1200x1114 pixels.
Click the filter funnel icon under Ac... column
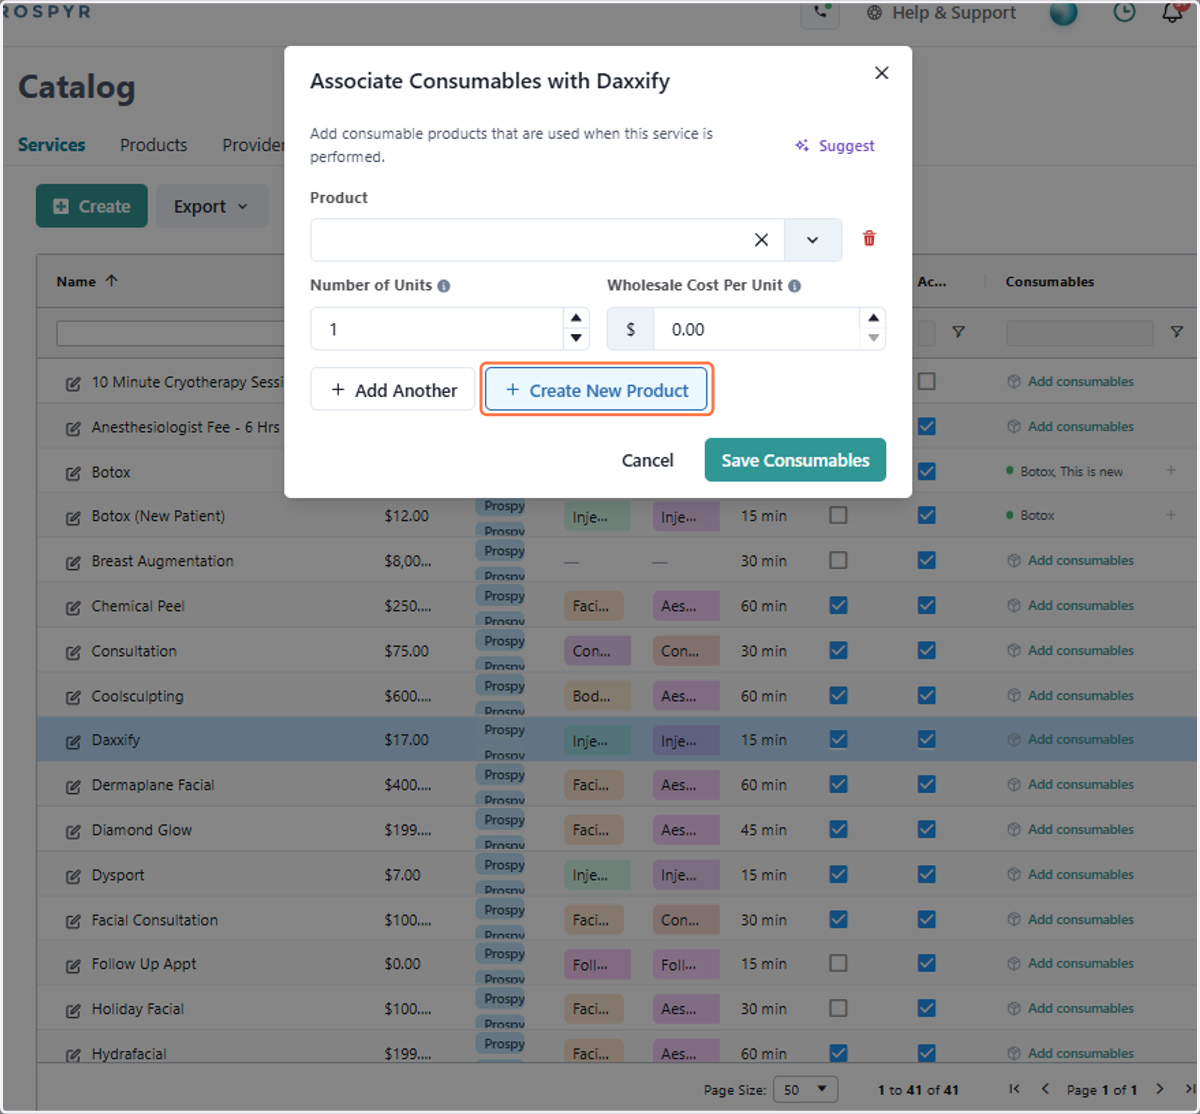pos(958,332)
